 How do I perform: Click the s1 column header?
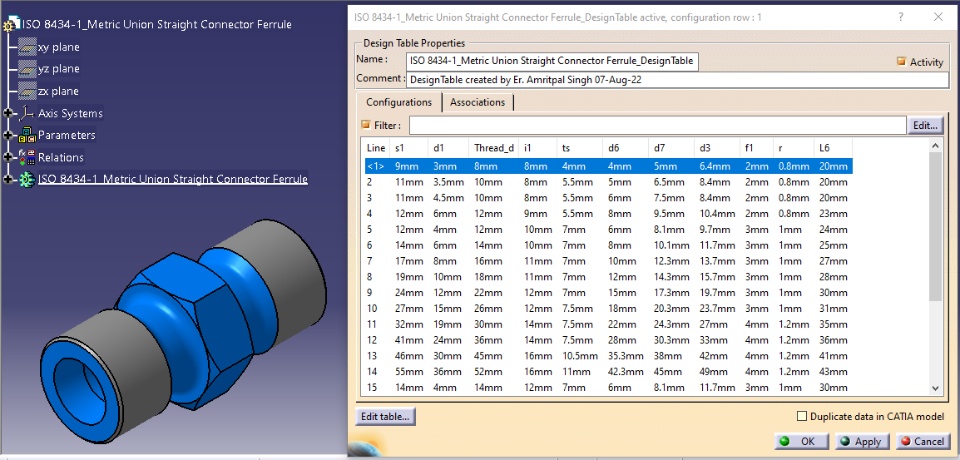click(x=408, y=148)
